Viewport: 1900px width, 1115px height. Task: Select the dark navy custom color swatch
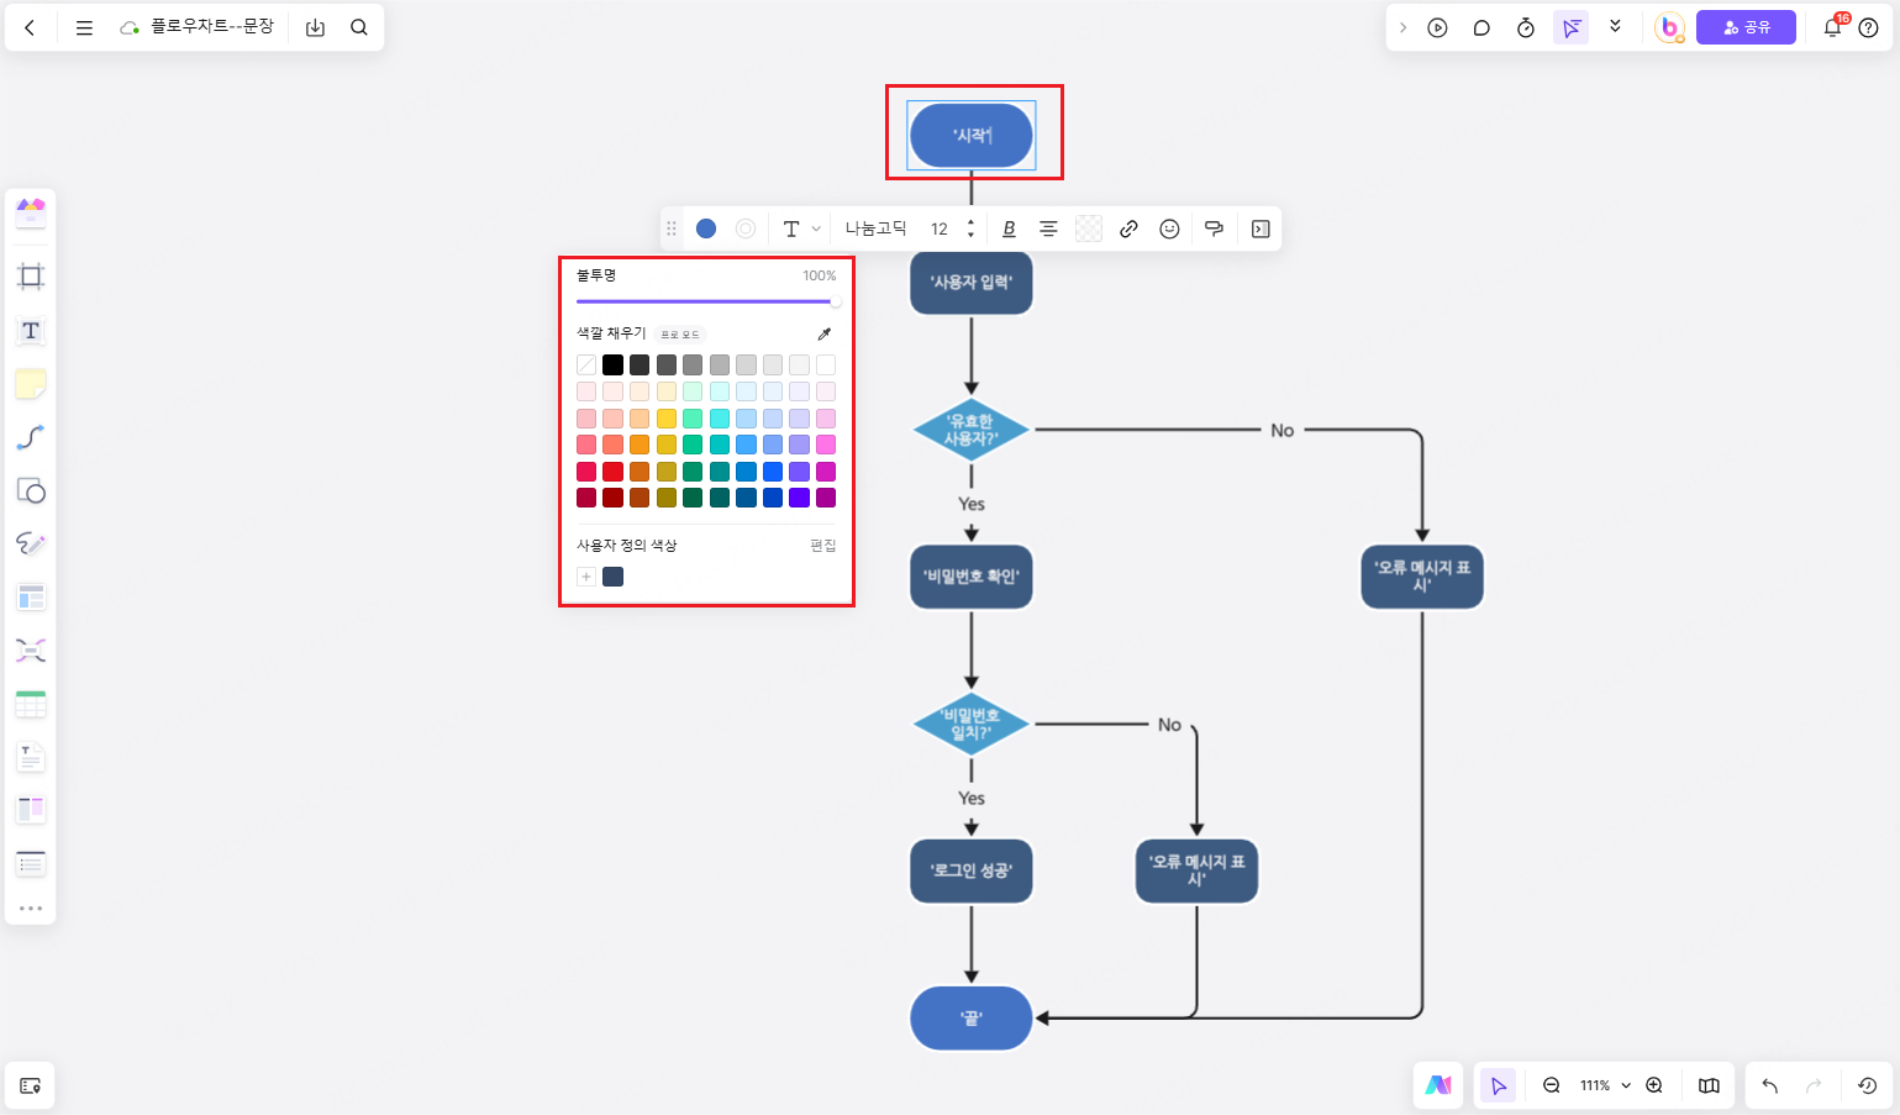(x=613, y=577)
